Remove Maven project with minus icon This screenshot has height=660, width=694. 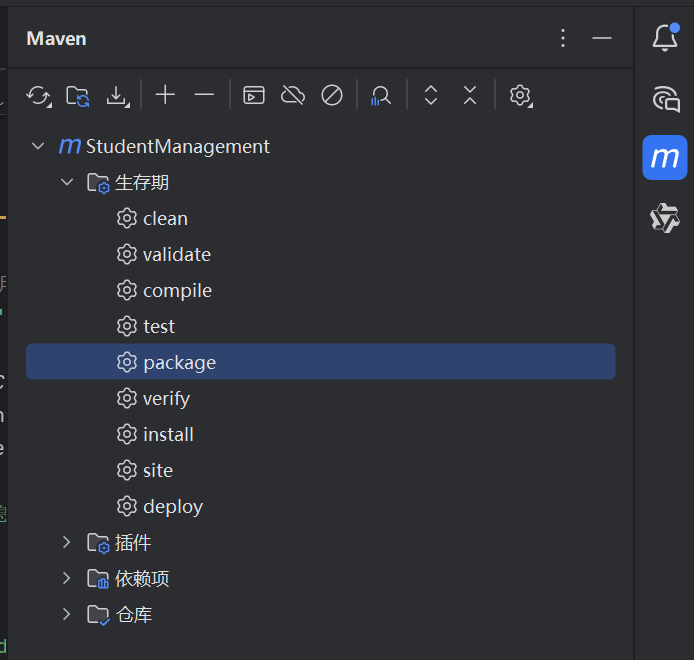pyautogui.click(x=204, y=95)
